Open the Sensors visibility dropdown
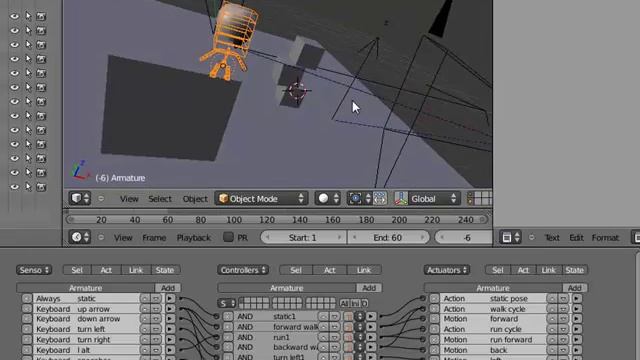The image size is (640, 360). (34, 270)
